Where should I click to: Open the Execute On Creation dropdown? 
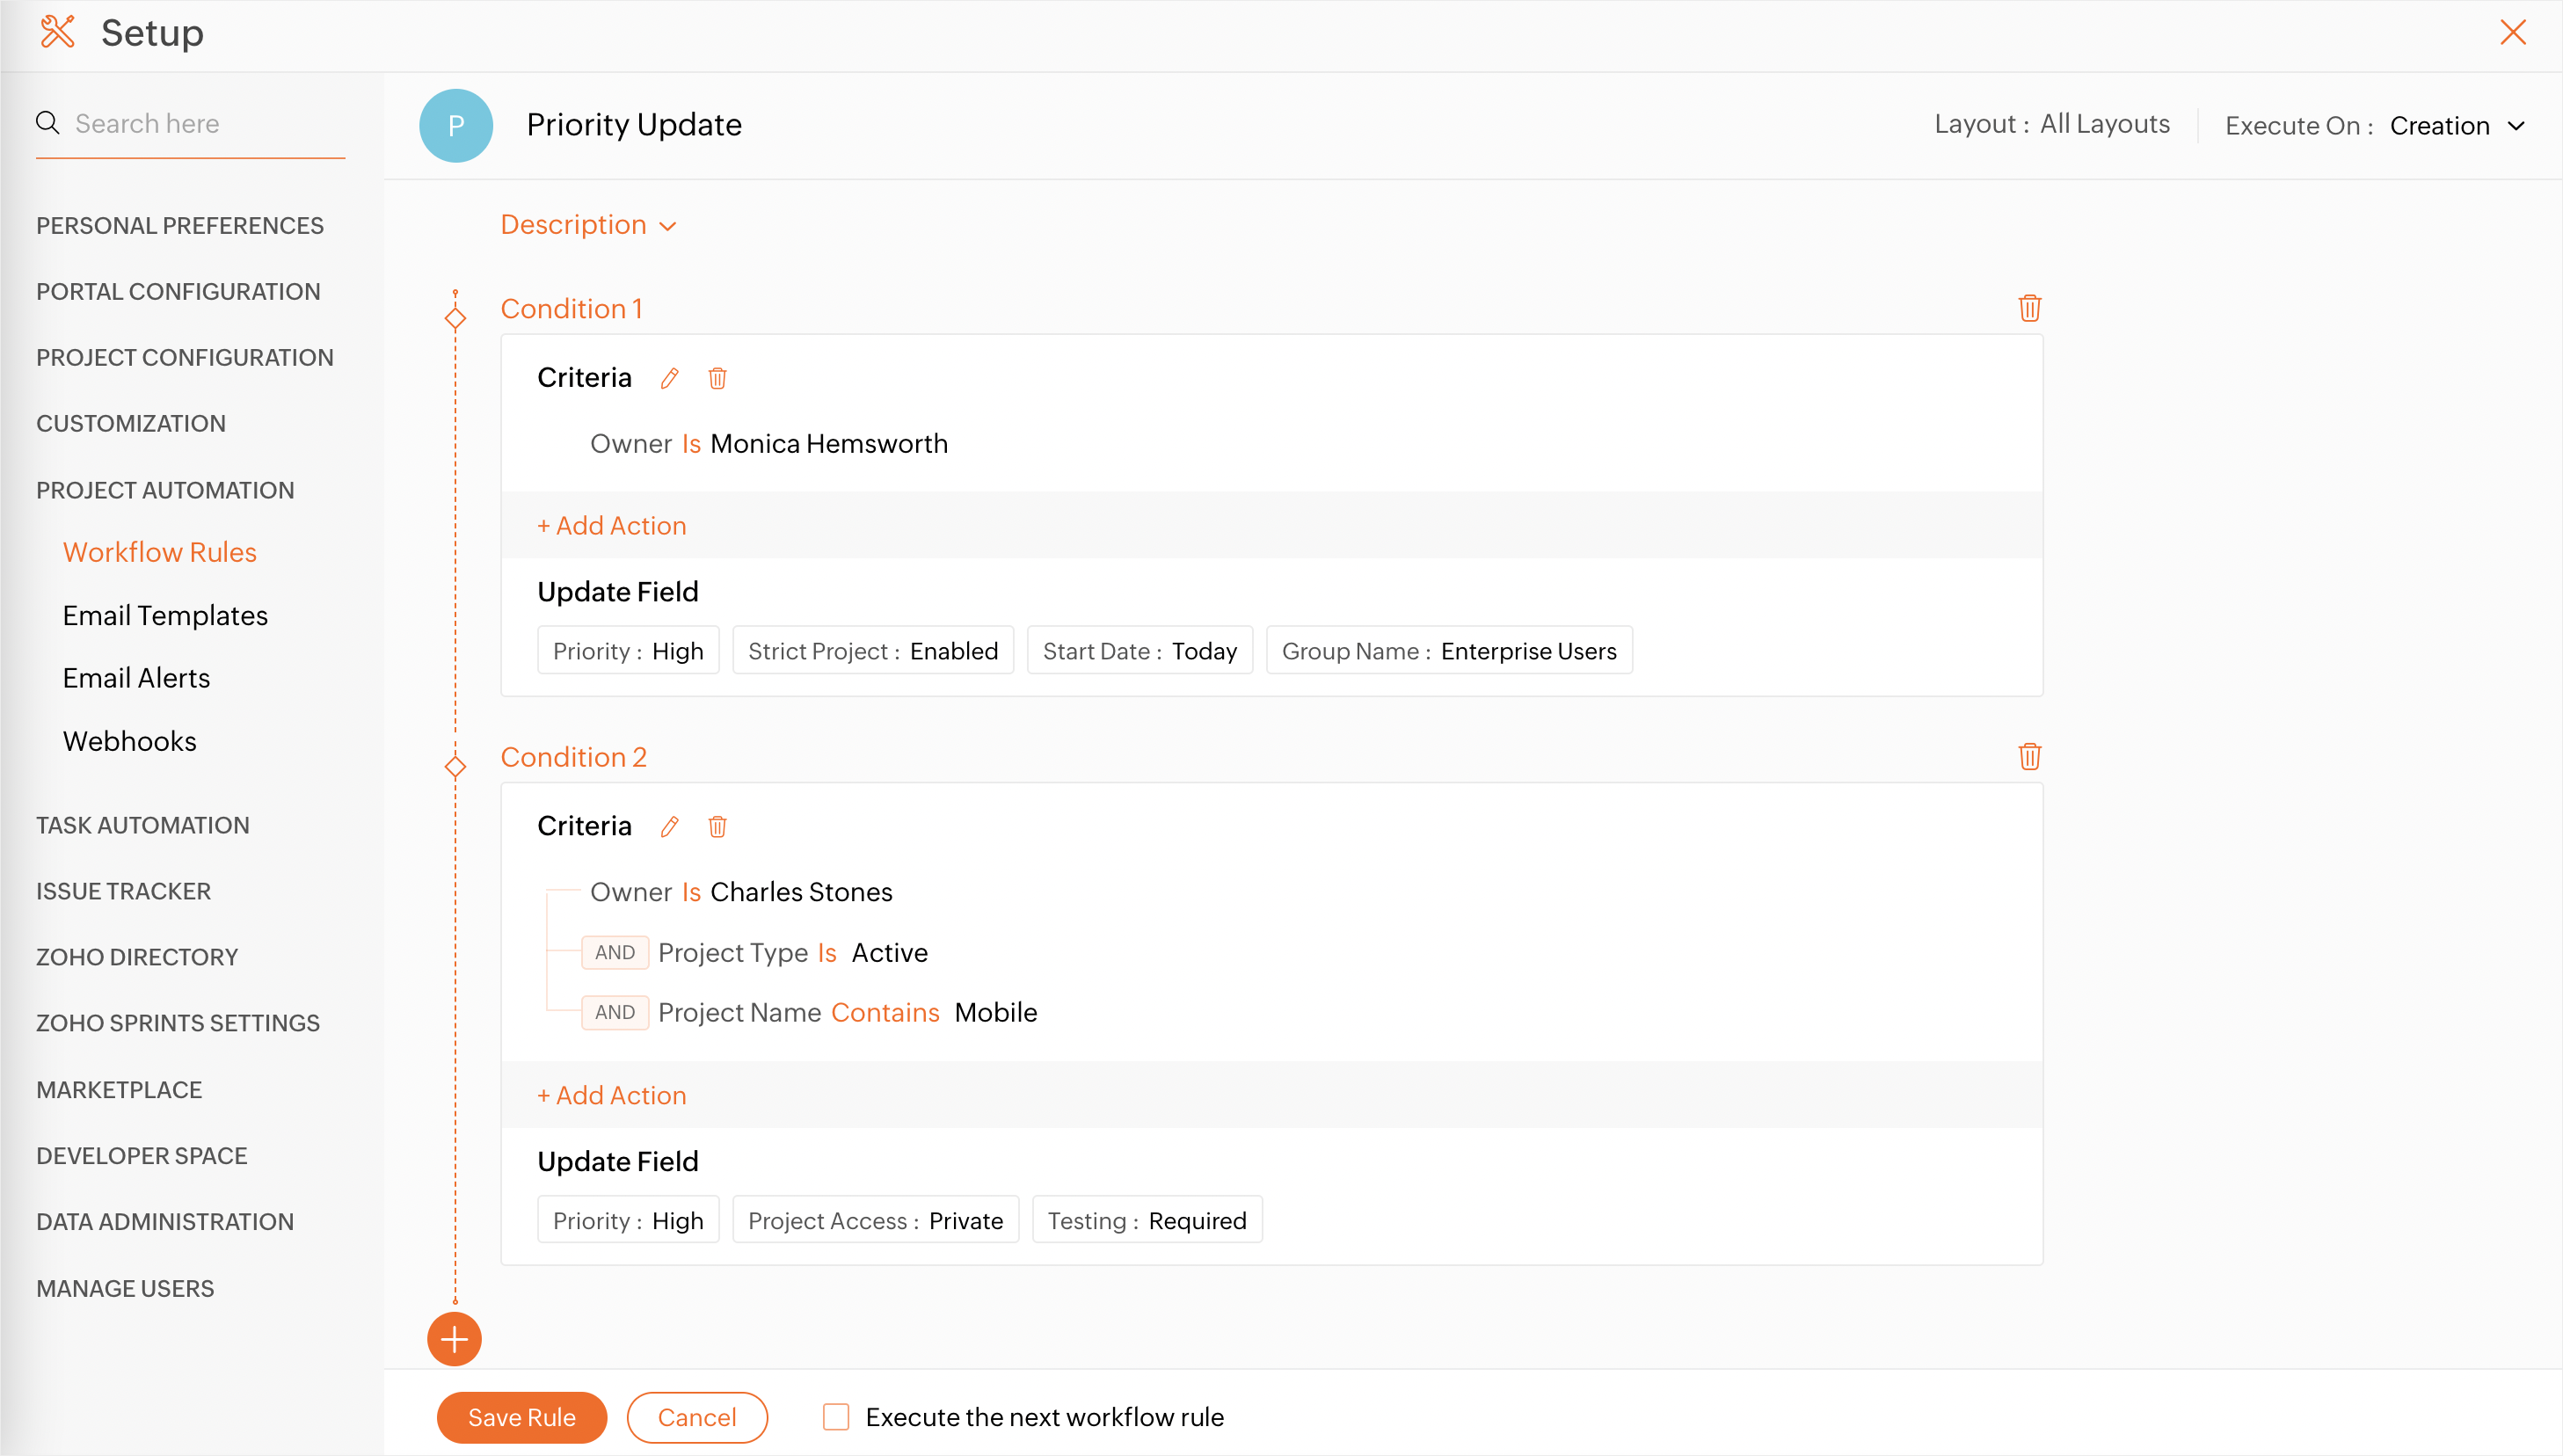(x=2456, y=126)
